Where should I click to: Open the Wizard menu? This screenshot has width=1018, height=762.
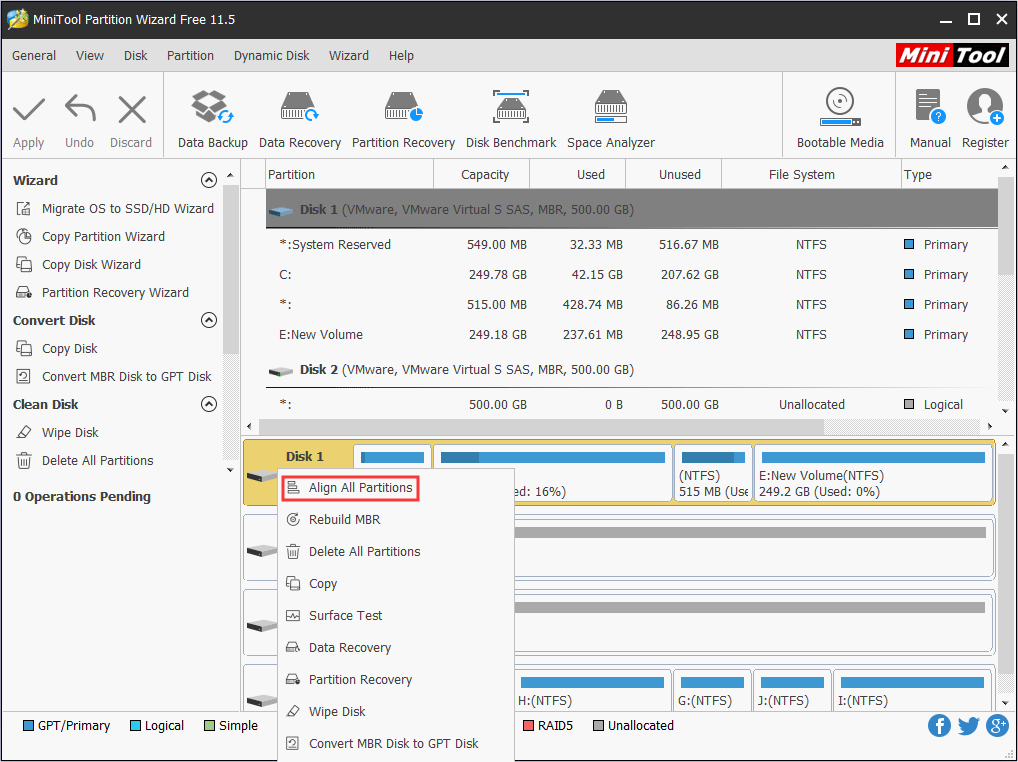[349, 56]
